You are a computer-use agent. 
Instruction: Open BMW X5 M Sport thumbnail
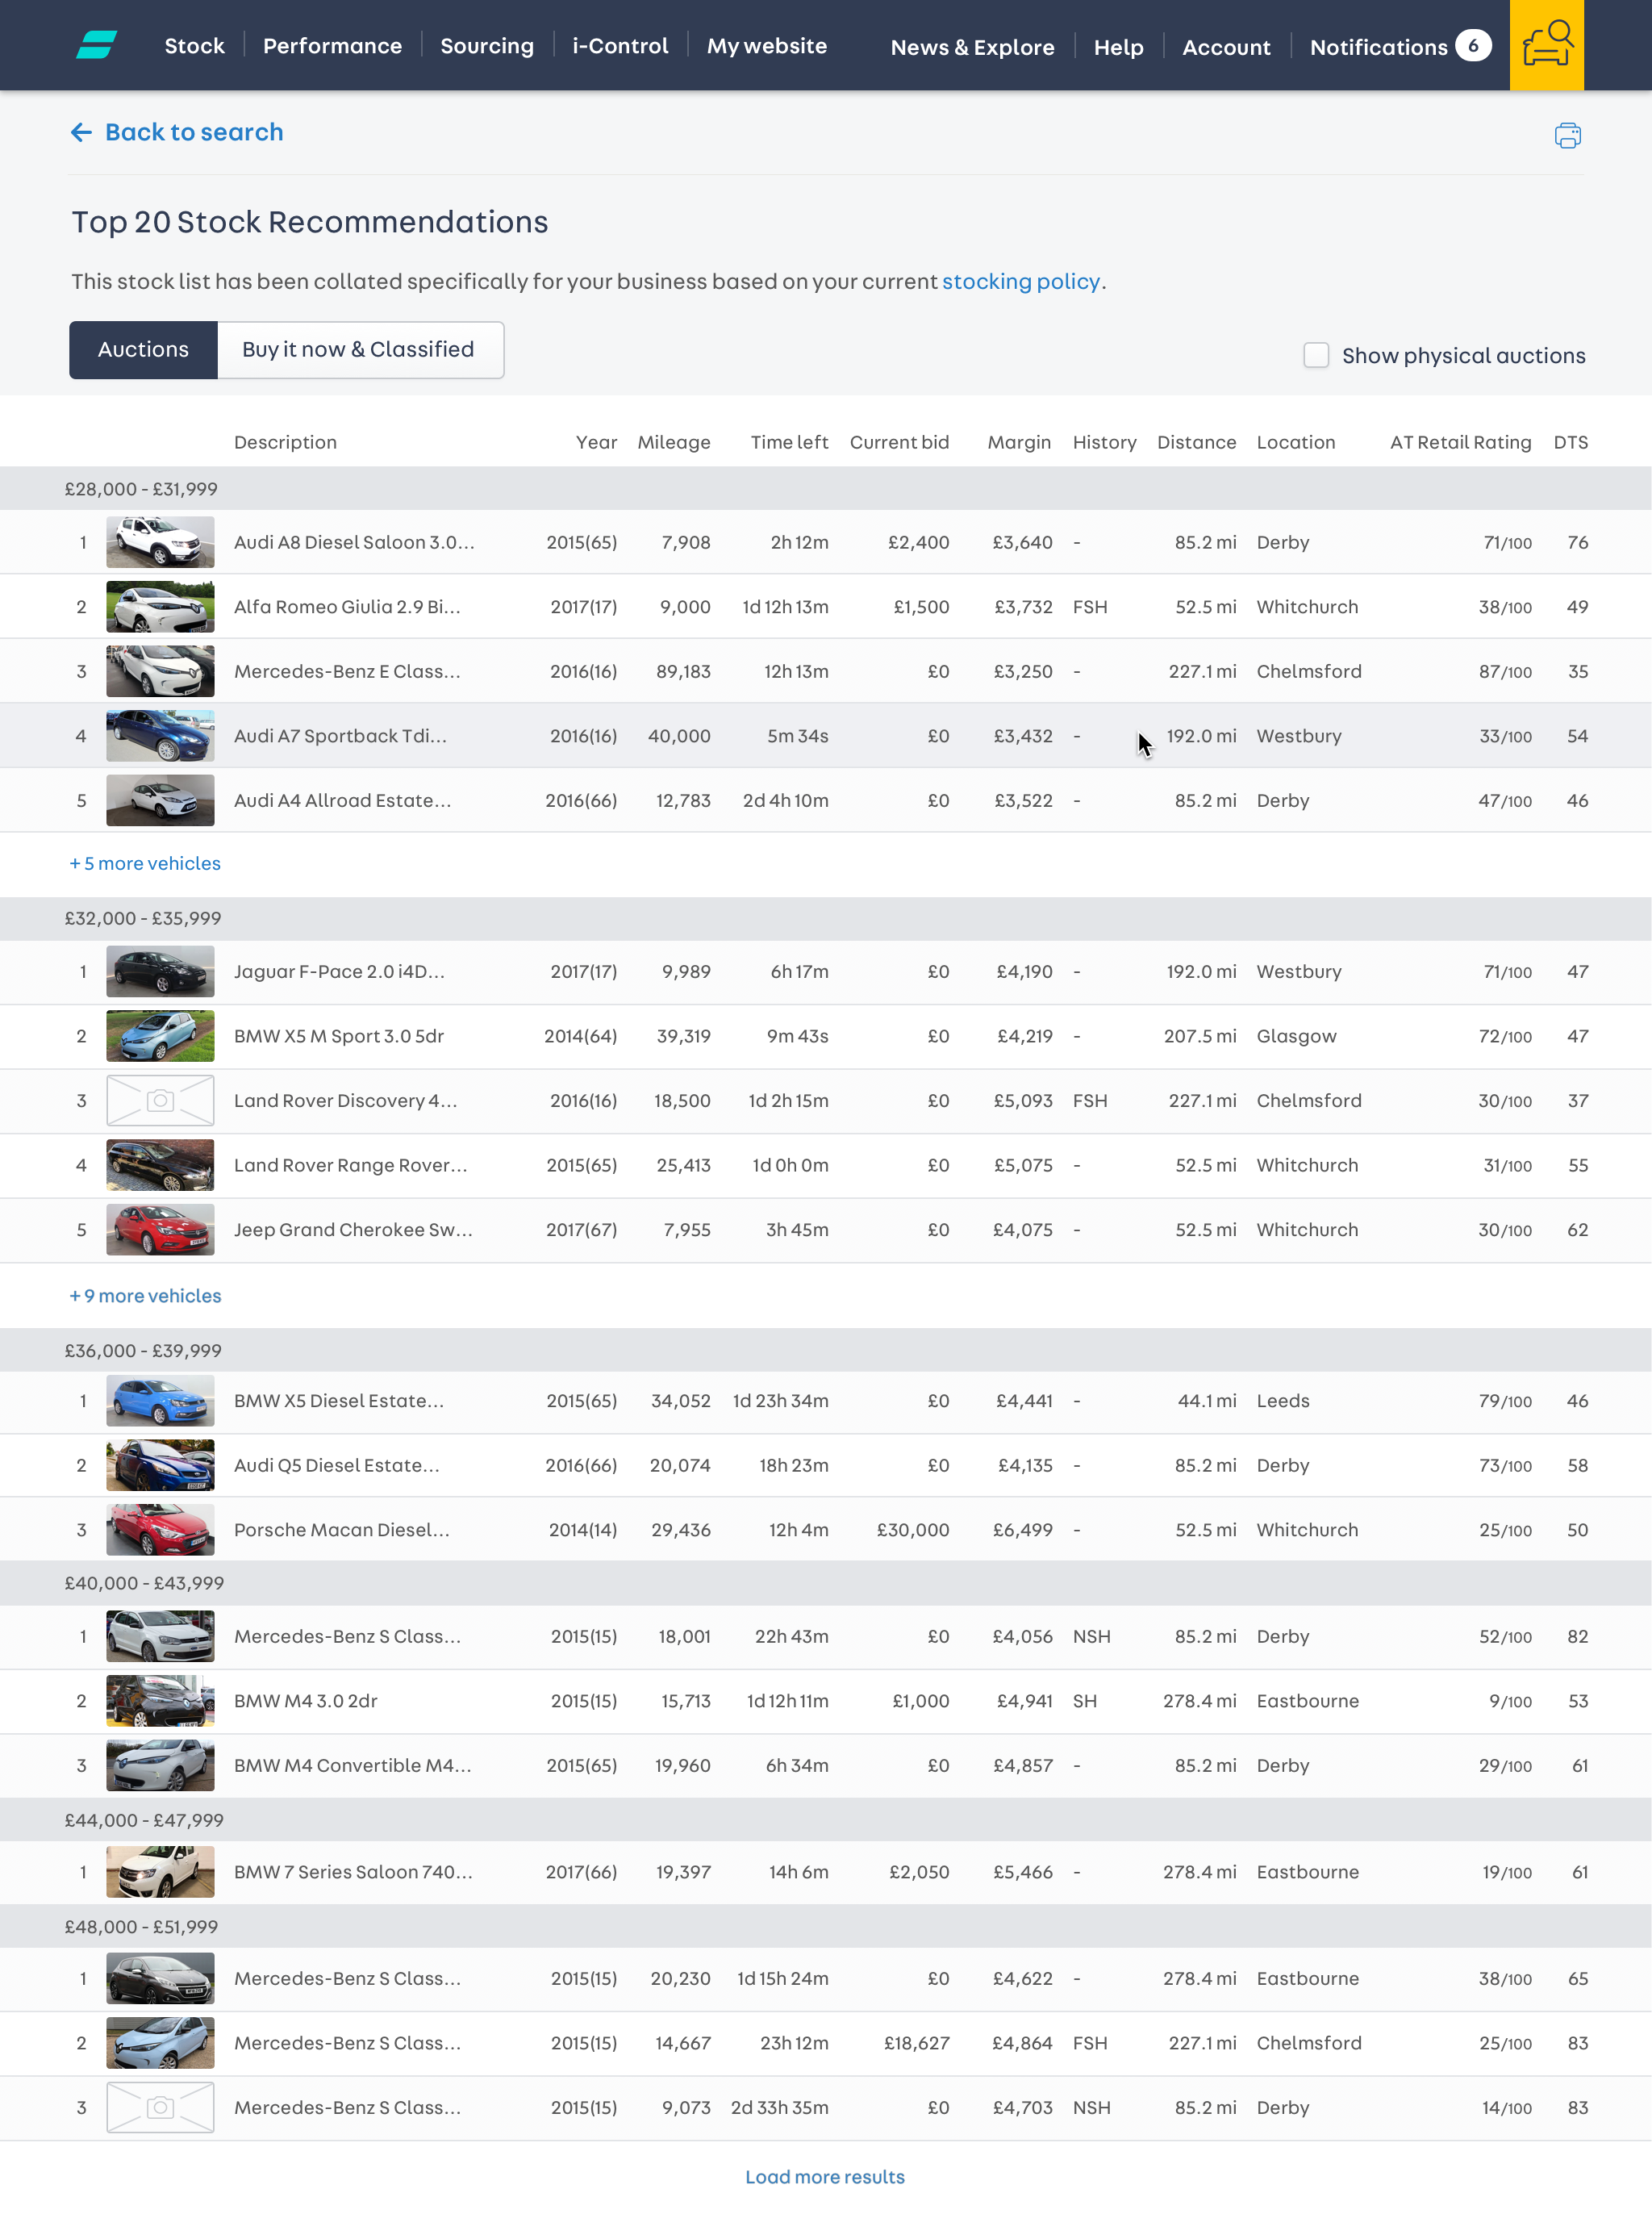(x=160, y=1036)
